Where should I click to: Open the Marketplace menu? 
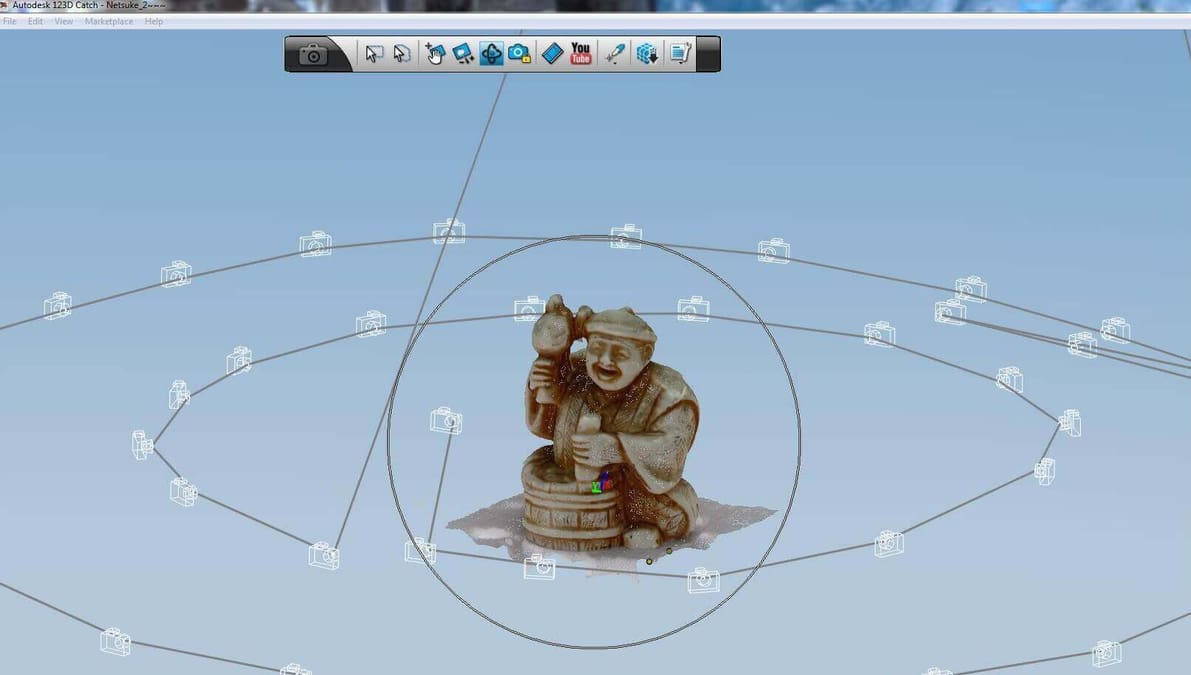coord(107,21)
